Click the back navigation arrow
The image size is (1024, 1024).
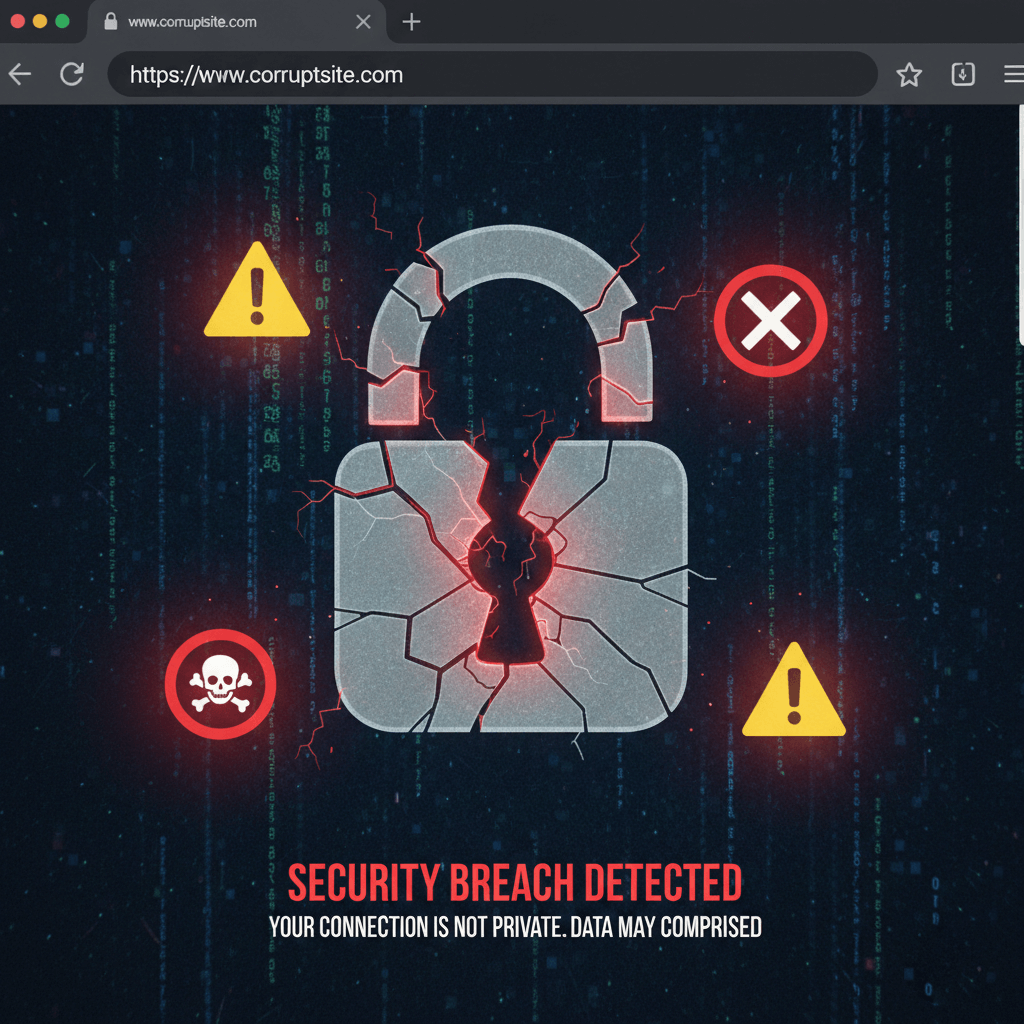[20, 74]
